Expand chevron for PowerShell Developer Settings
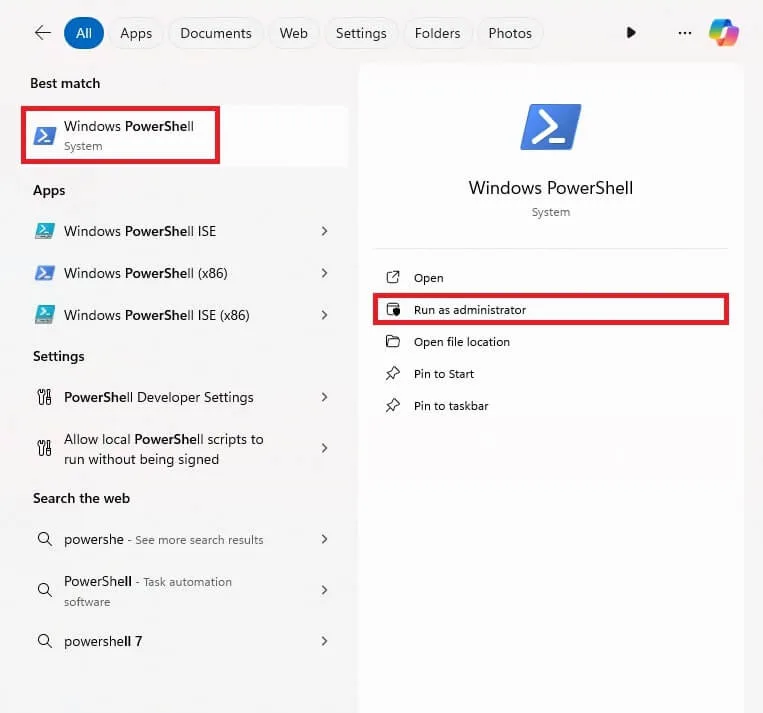Image resolution: width=763 pixels, height=713 pixels. pyautogui.click(x=325, y=397)
